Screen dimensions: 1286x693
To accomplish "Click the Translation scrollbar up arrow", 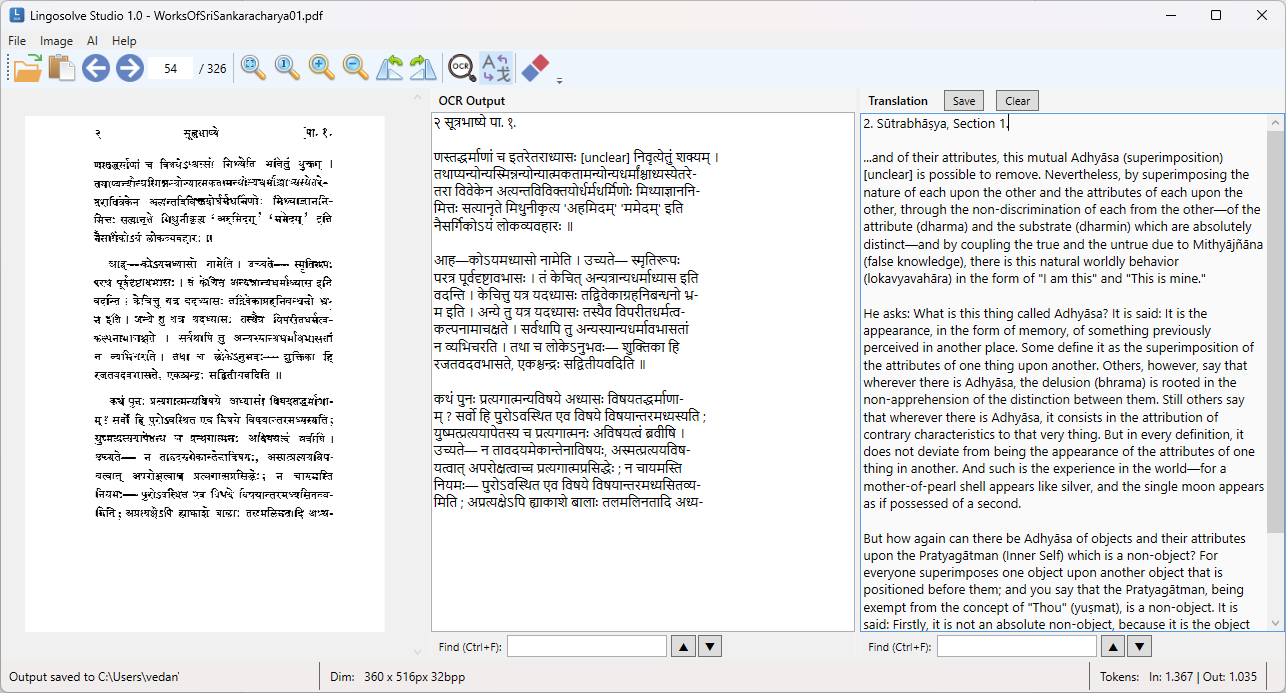I will (x=1275, y=122).
